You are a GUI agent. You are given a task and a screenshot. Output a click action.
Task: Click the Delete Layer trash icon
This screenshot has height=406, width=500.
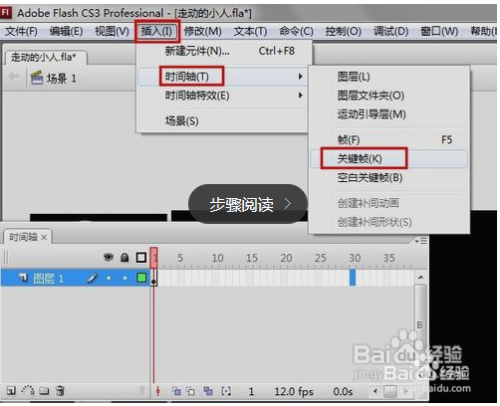(x=60, y=390)
